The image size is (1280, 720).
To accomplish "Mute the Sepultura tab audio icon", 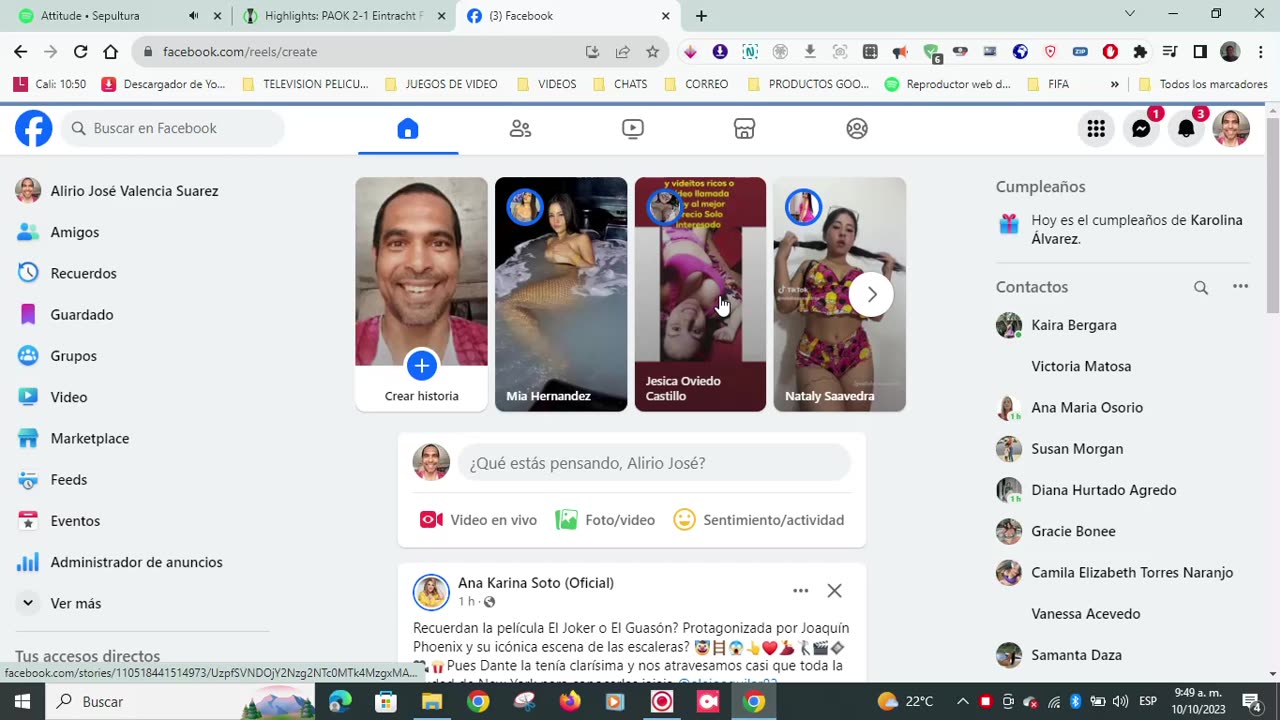I will (x=194, y=16).
